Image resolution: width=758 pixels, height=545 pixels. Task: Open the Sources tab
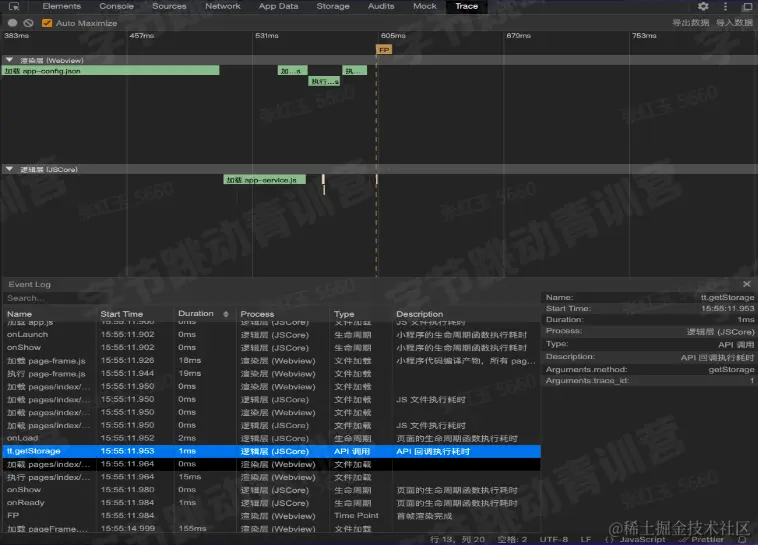click(169, 6)
